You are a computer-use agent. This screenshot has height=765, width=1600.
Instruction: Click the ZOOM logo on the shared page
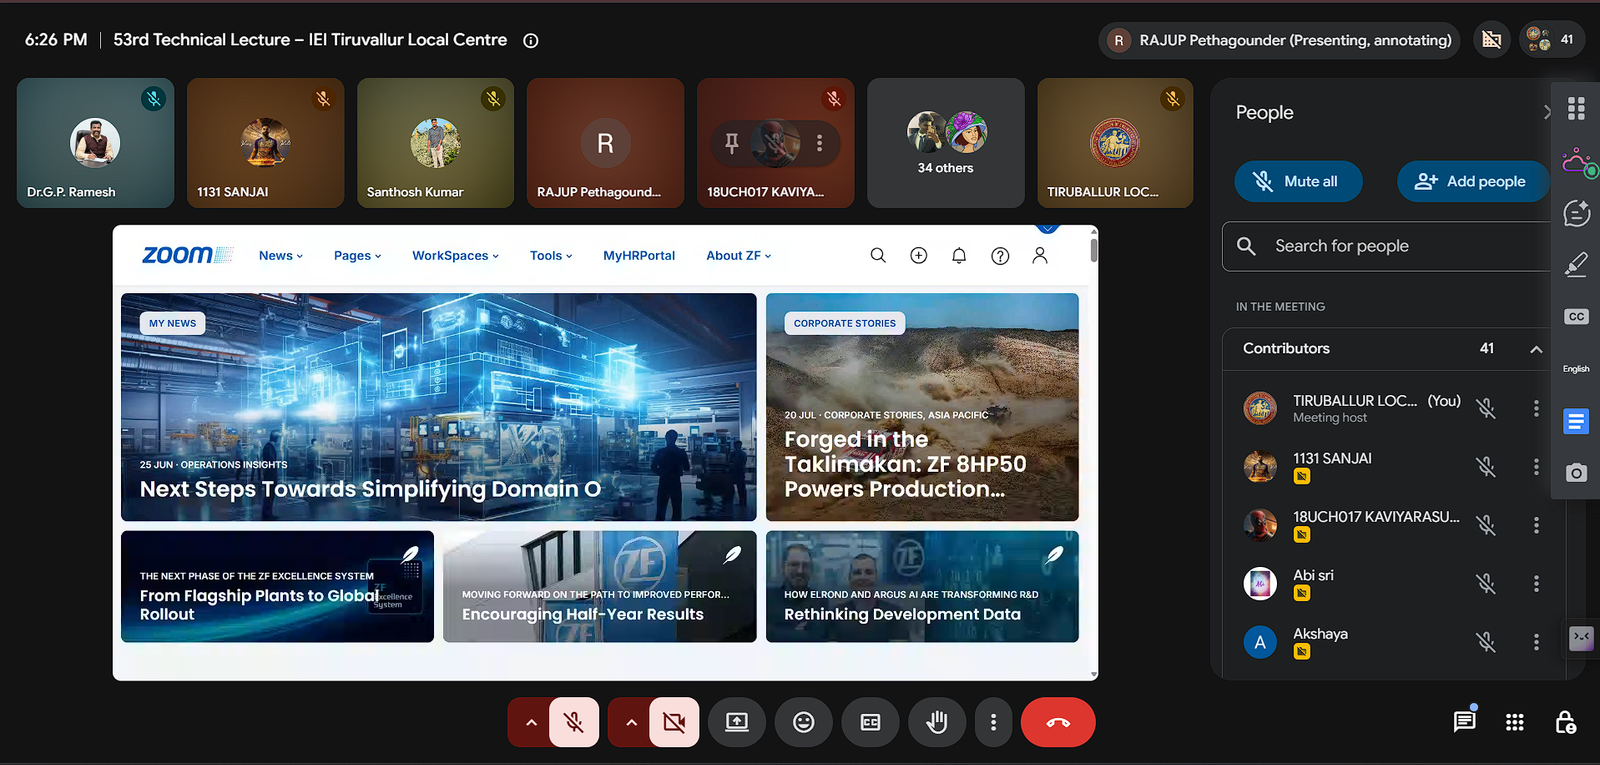click(x=187, y=255)
